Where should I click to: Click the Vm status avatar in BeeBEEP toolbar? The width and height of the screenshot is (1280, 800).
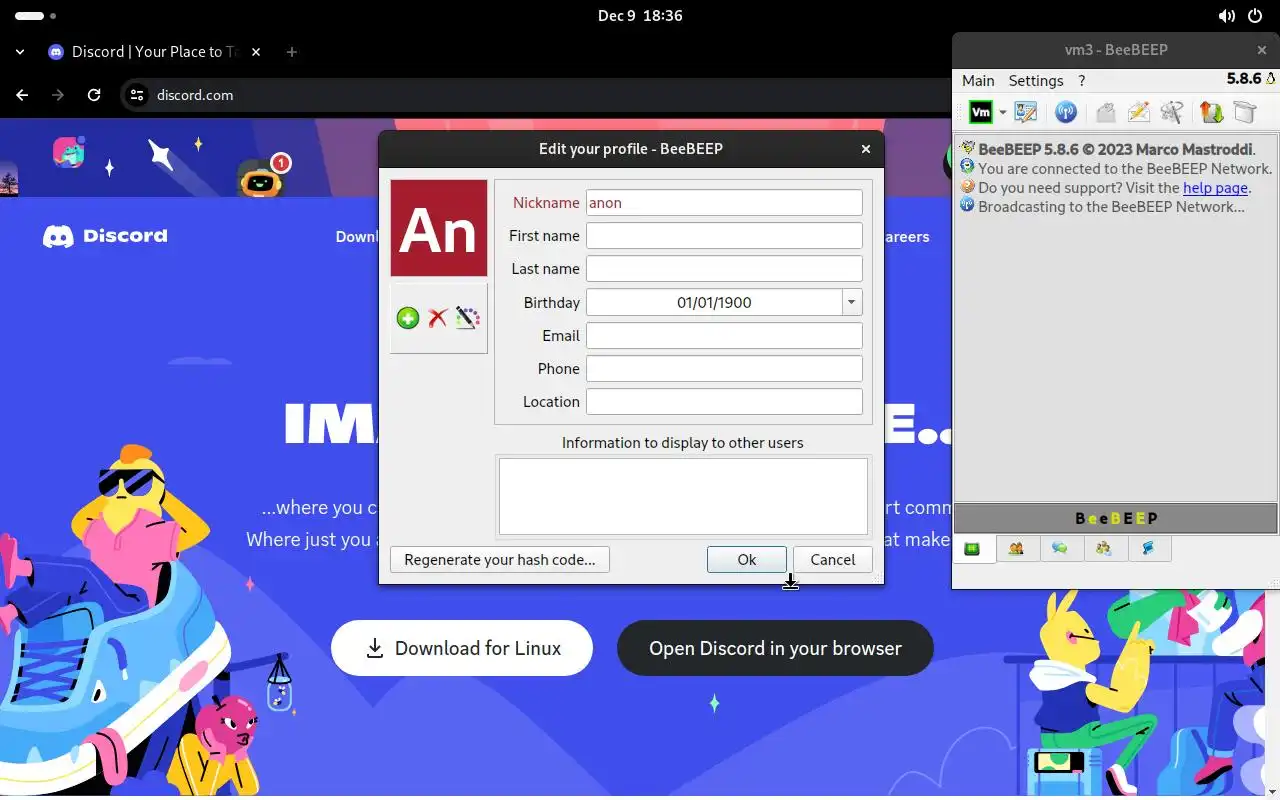pos(981,112)
